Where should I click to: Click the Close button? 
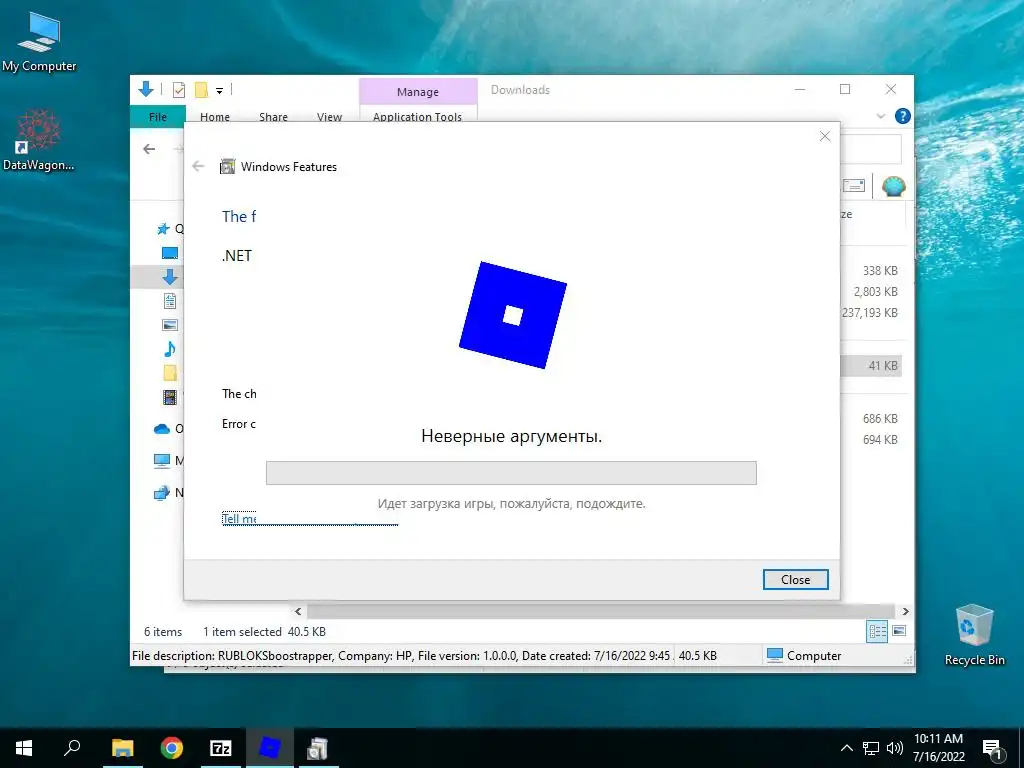[x=795, y=579]
